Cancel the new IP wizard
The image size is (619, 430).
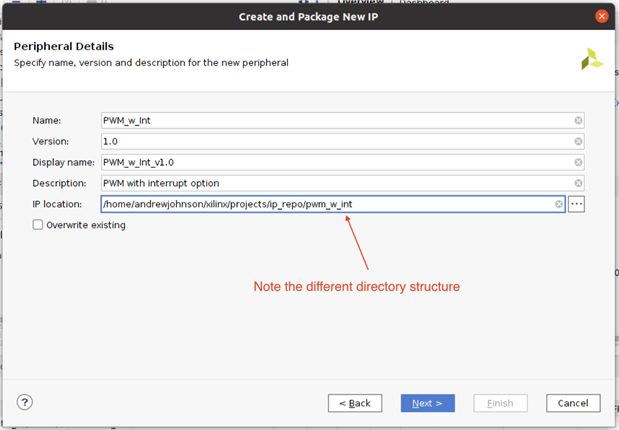[573, 403]
